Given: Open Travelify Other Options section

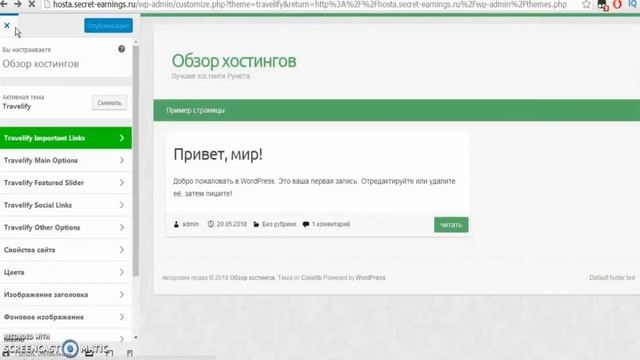Looking at the screenshot, I should pyautogui.click(x=66, y=227).
